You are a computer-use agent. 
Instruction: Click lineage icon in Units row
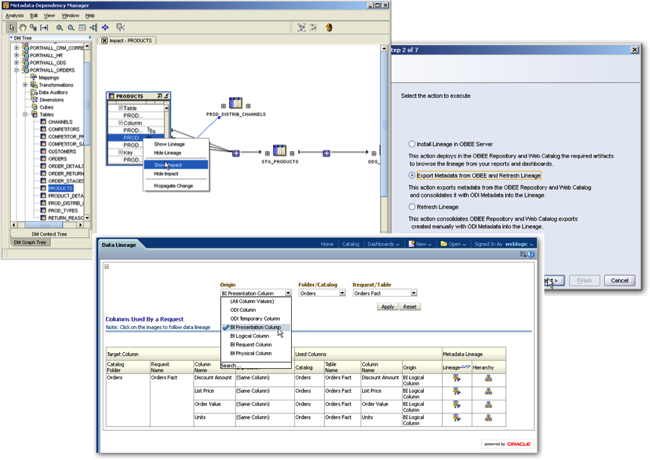click(456, 418)
